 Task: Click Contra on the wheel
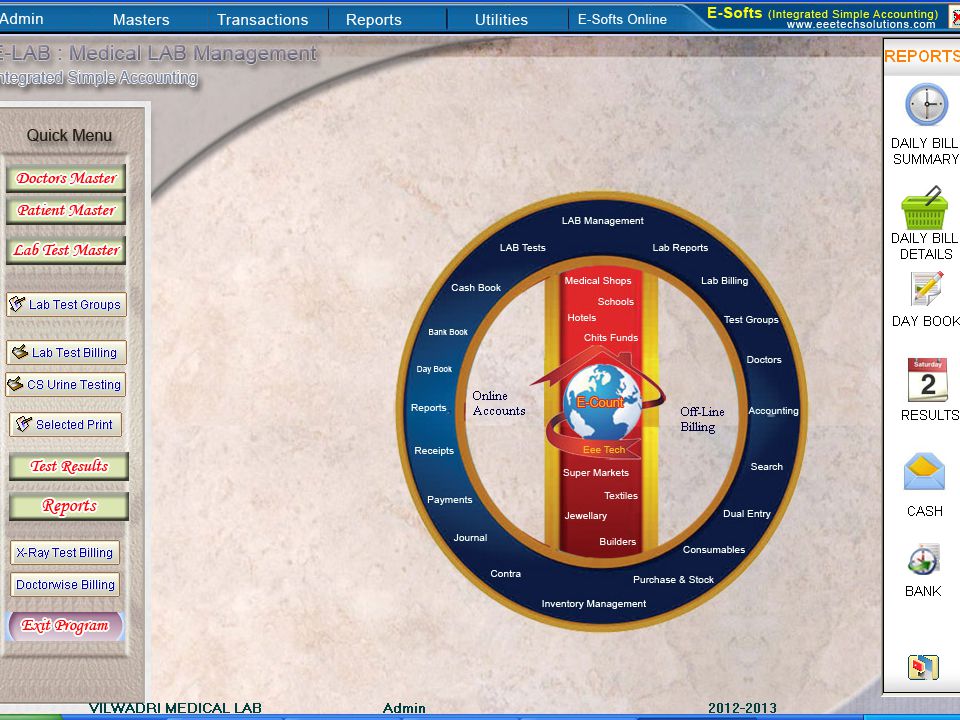tap(506, 574)
